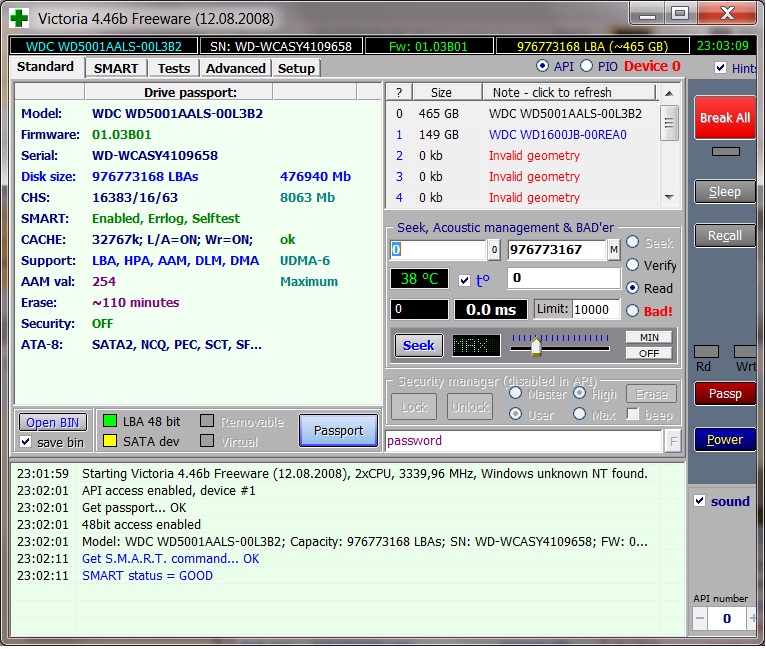Screen dimensions: 766x649
Task: Click the start LBA input field
Action: [x=438, y=250]
